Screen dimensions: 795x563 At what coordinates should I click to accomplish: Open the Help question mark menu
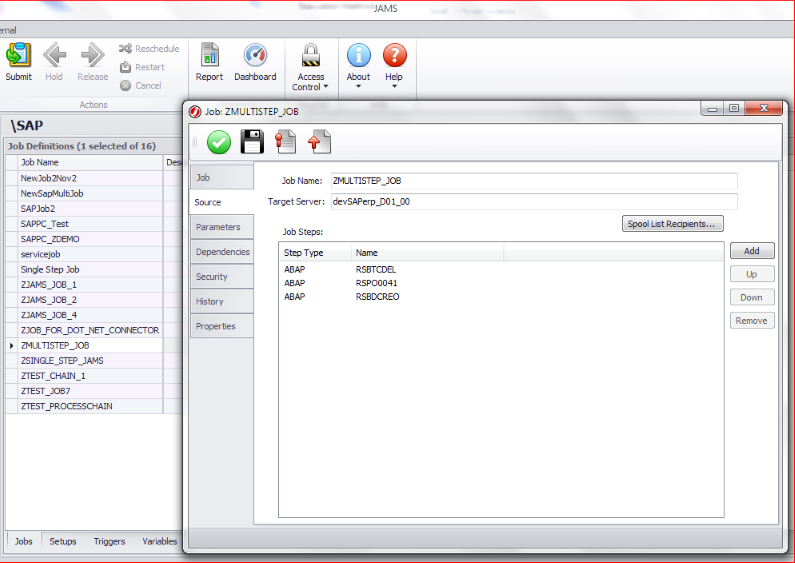click(394, 55)
